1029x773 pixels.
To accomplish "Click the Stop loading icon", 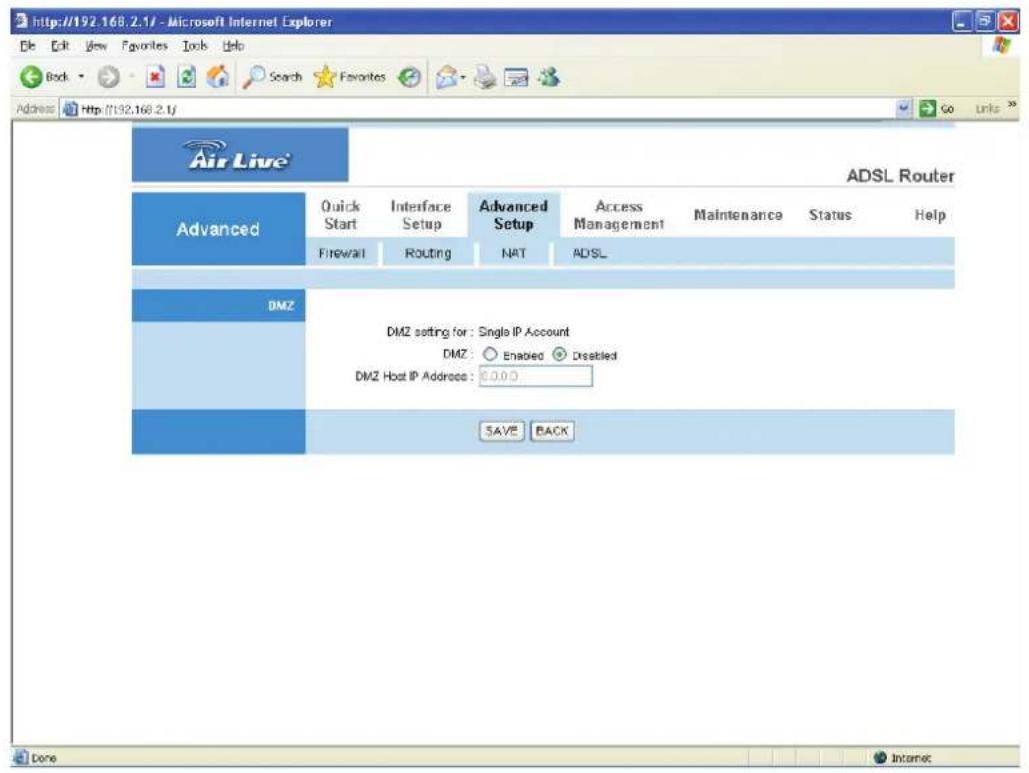I will pyautogui.click(x=155, y=77).
